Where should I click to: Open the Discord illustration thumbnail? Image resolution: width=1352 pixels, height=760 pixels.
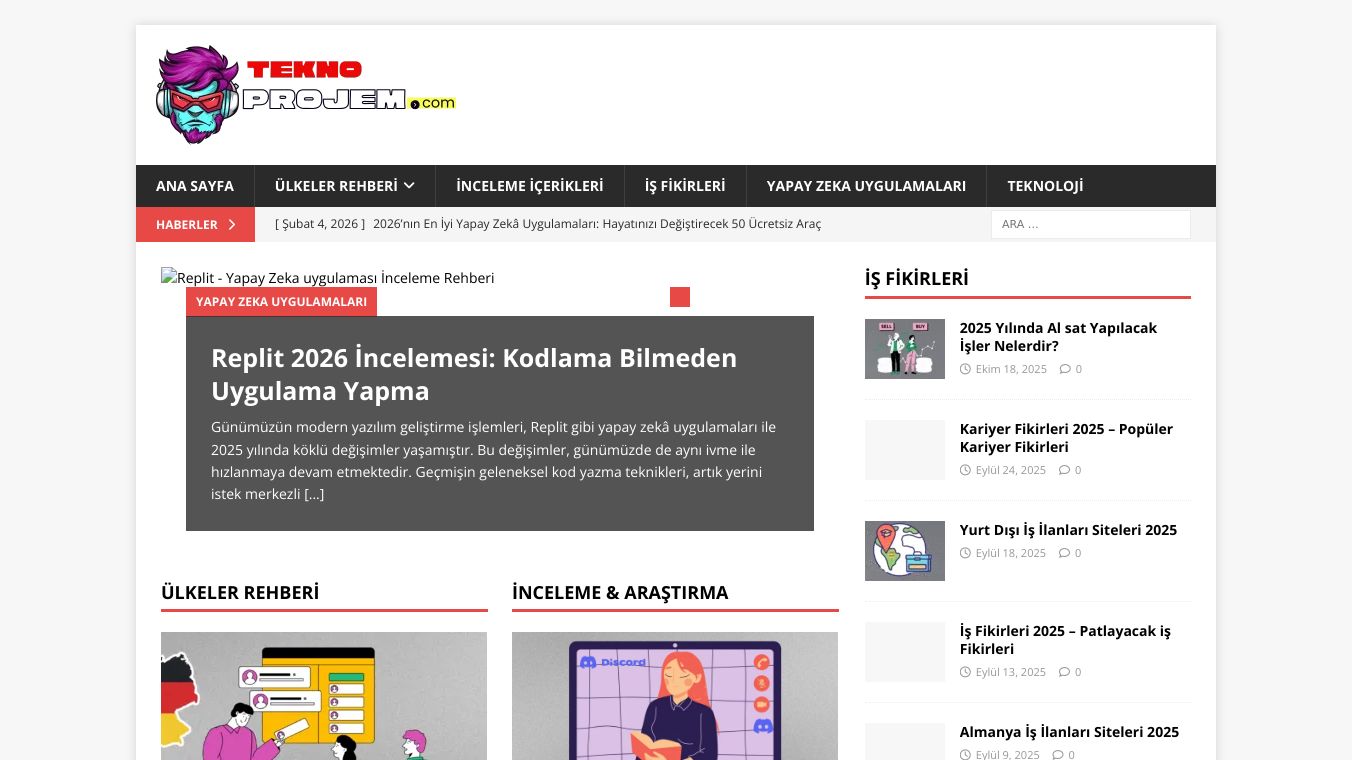tap(675, 696)
